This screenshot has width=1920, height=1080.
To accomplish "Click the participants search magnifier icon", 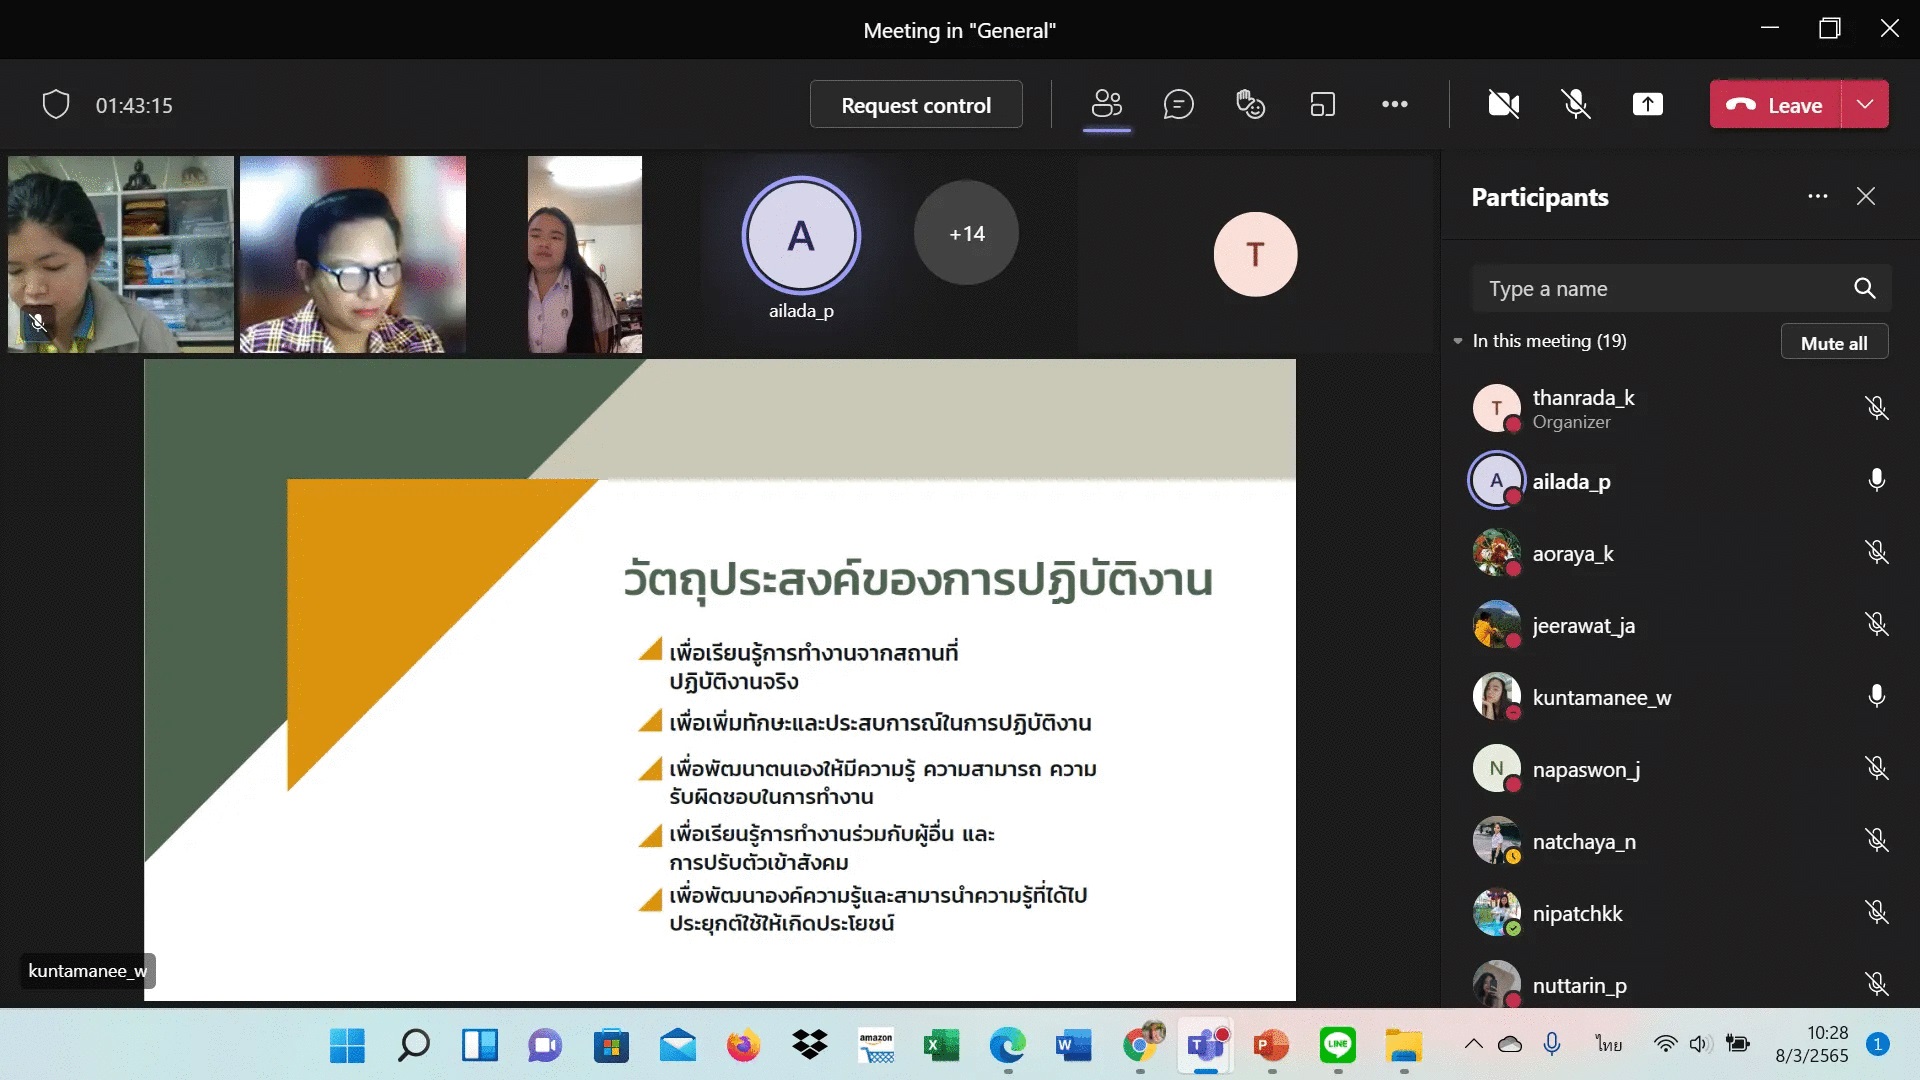I will pos(1864,288).
